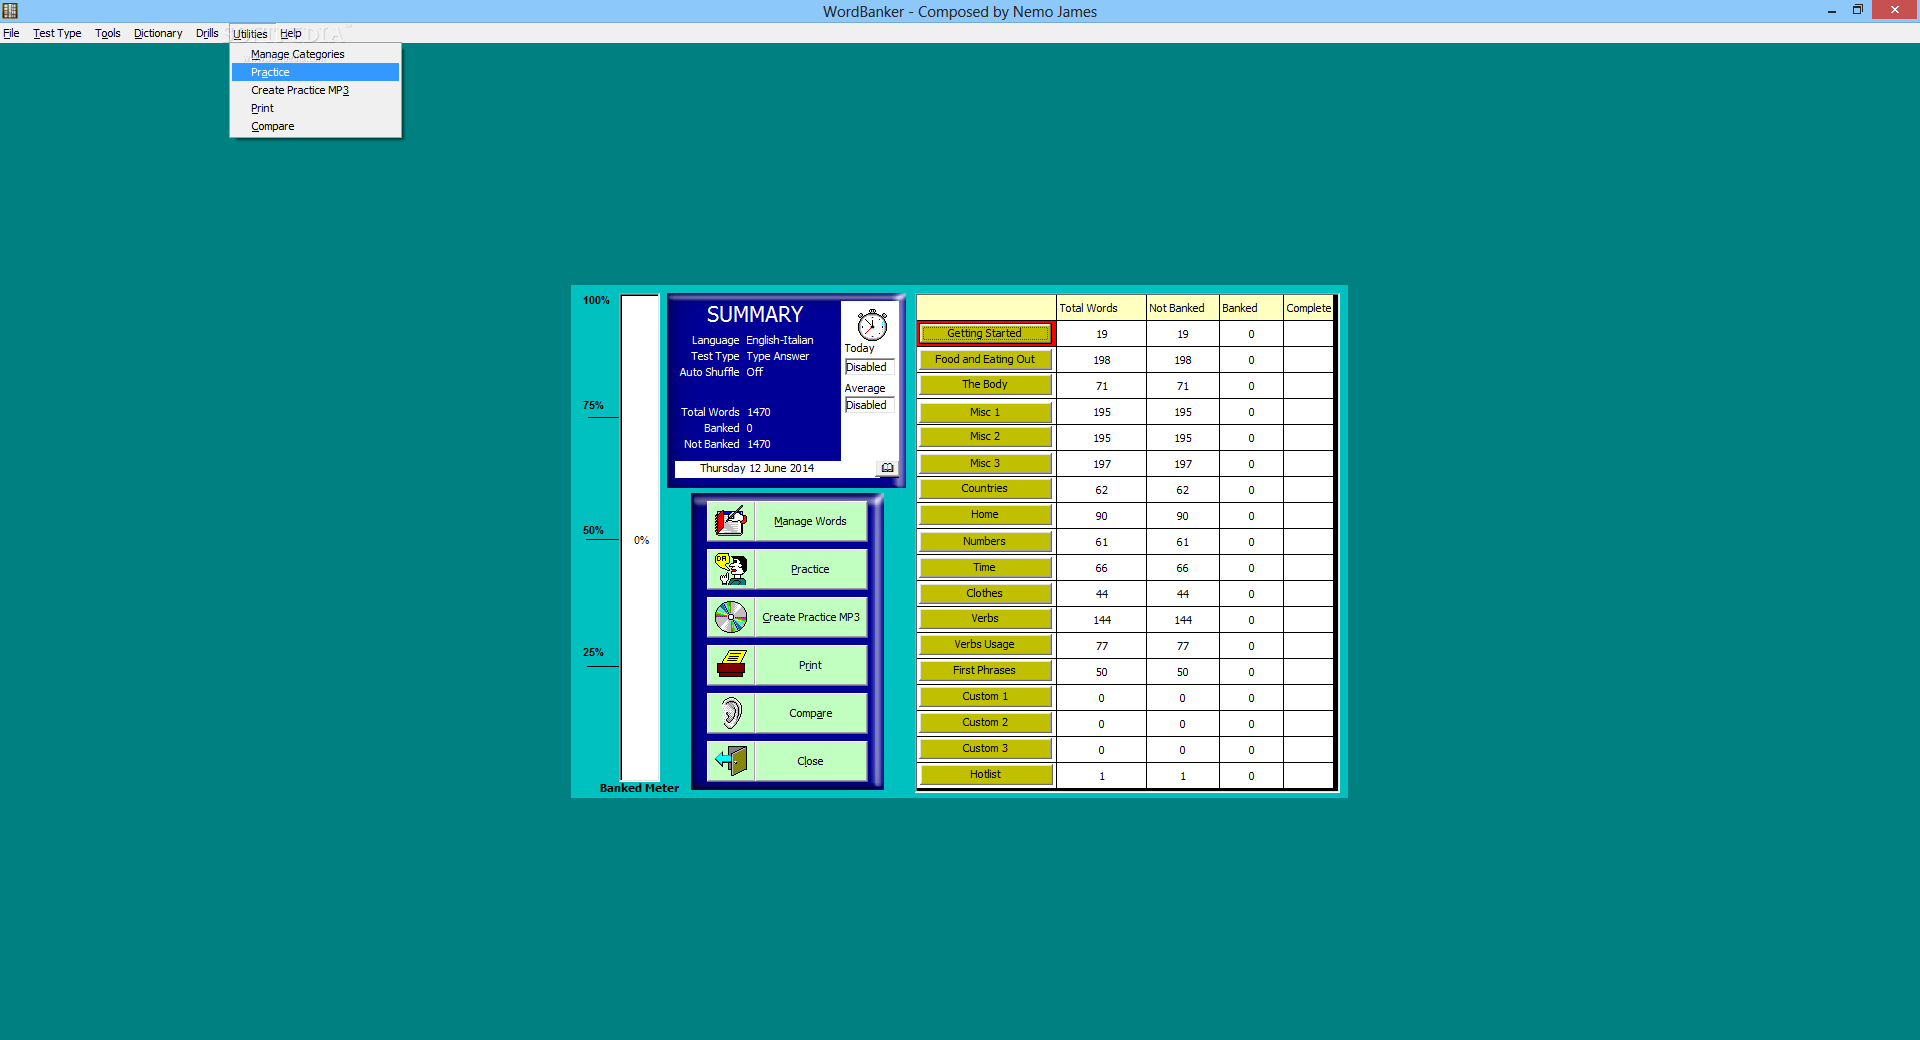Click the small icon beside the date
The height and width of the screenshot is (1040, 1920).
[887, 468]
